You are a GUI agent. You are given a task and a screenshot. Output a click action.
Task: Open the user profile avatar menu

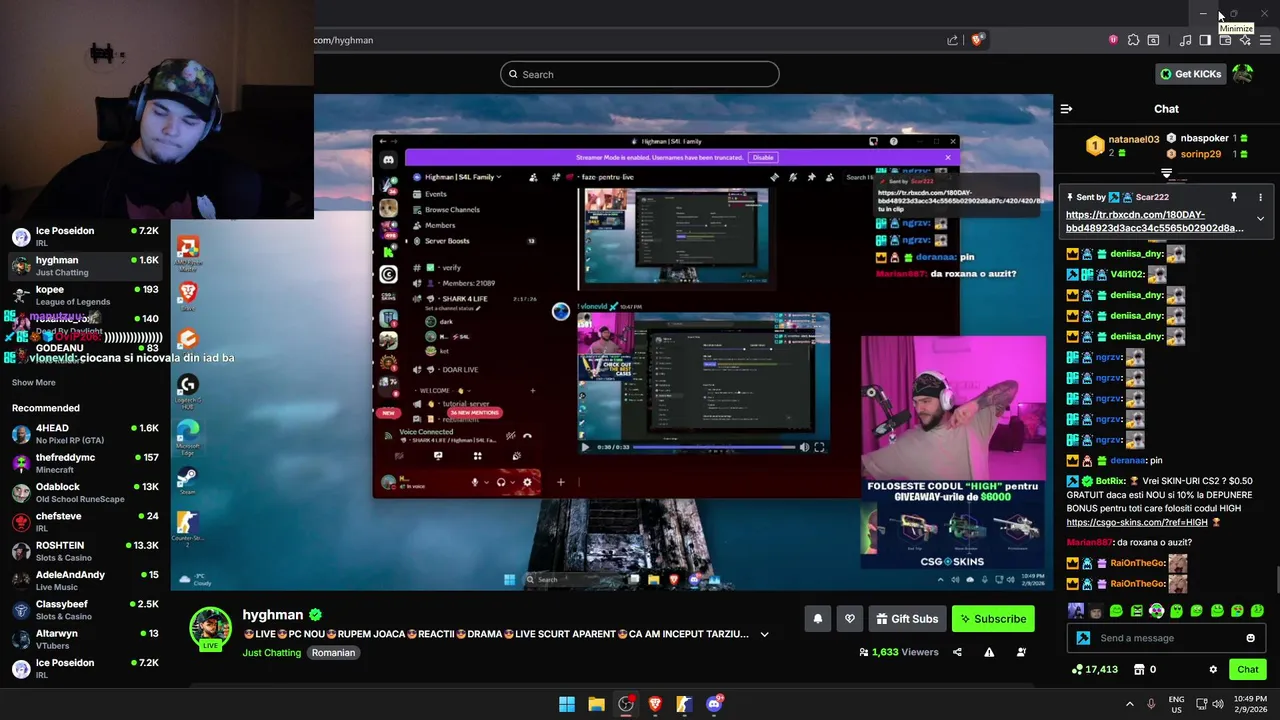pos(1243,74)
